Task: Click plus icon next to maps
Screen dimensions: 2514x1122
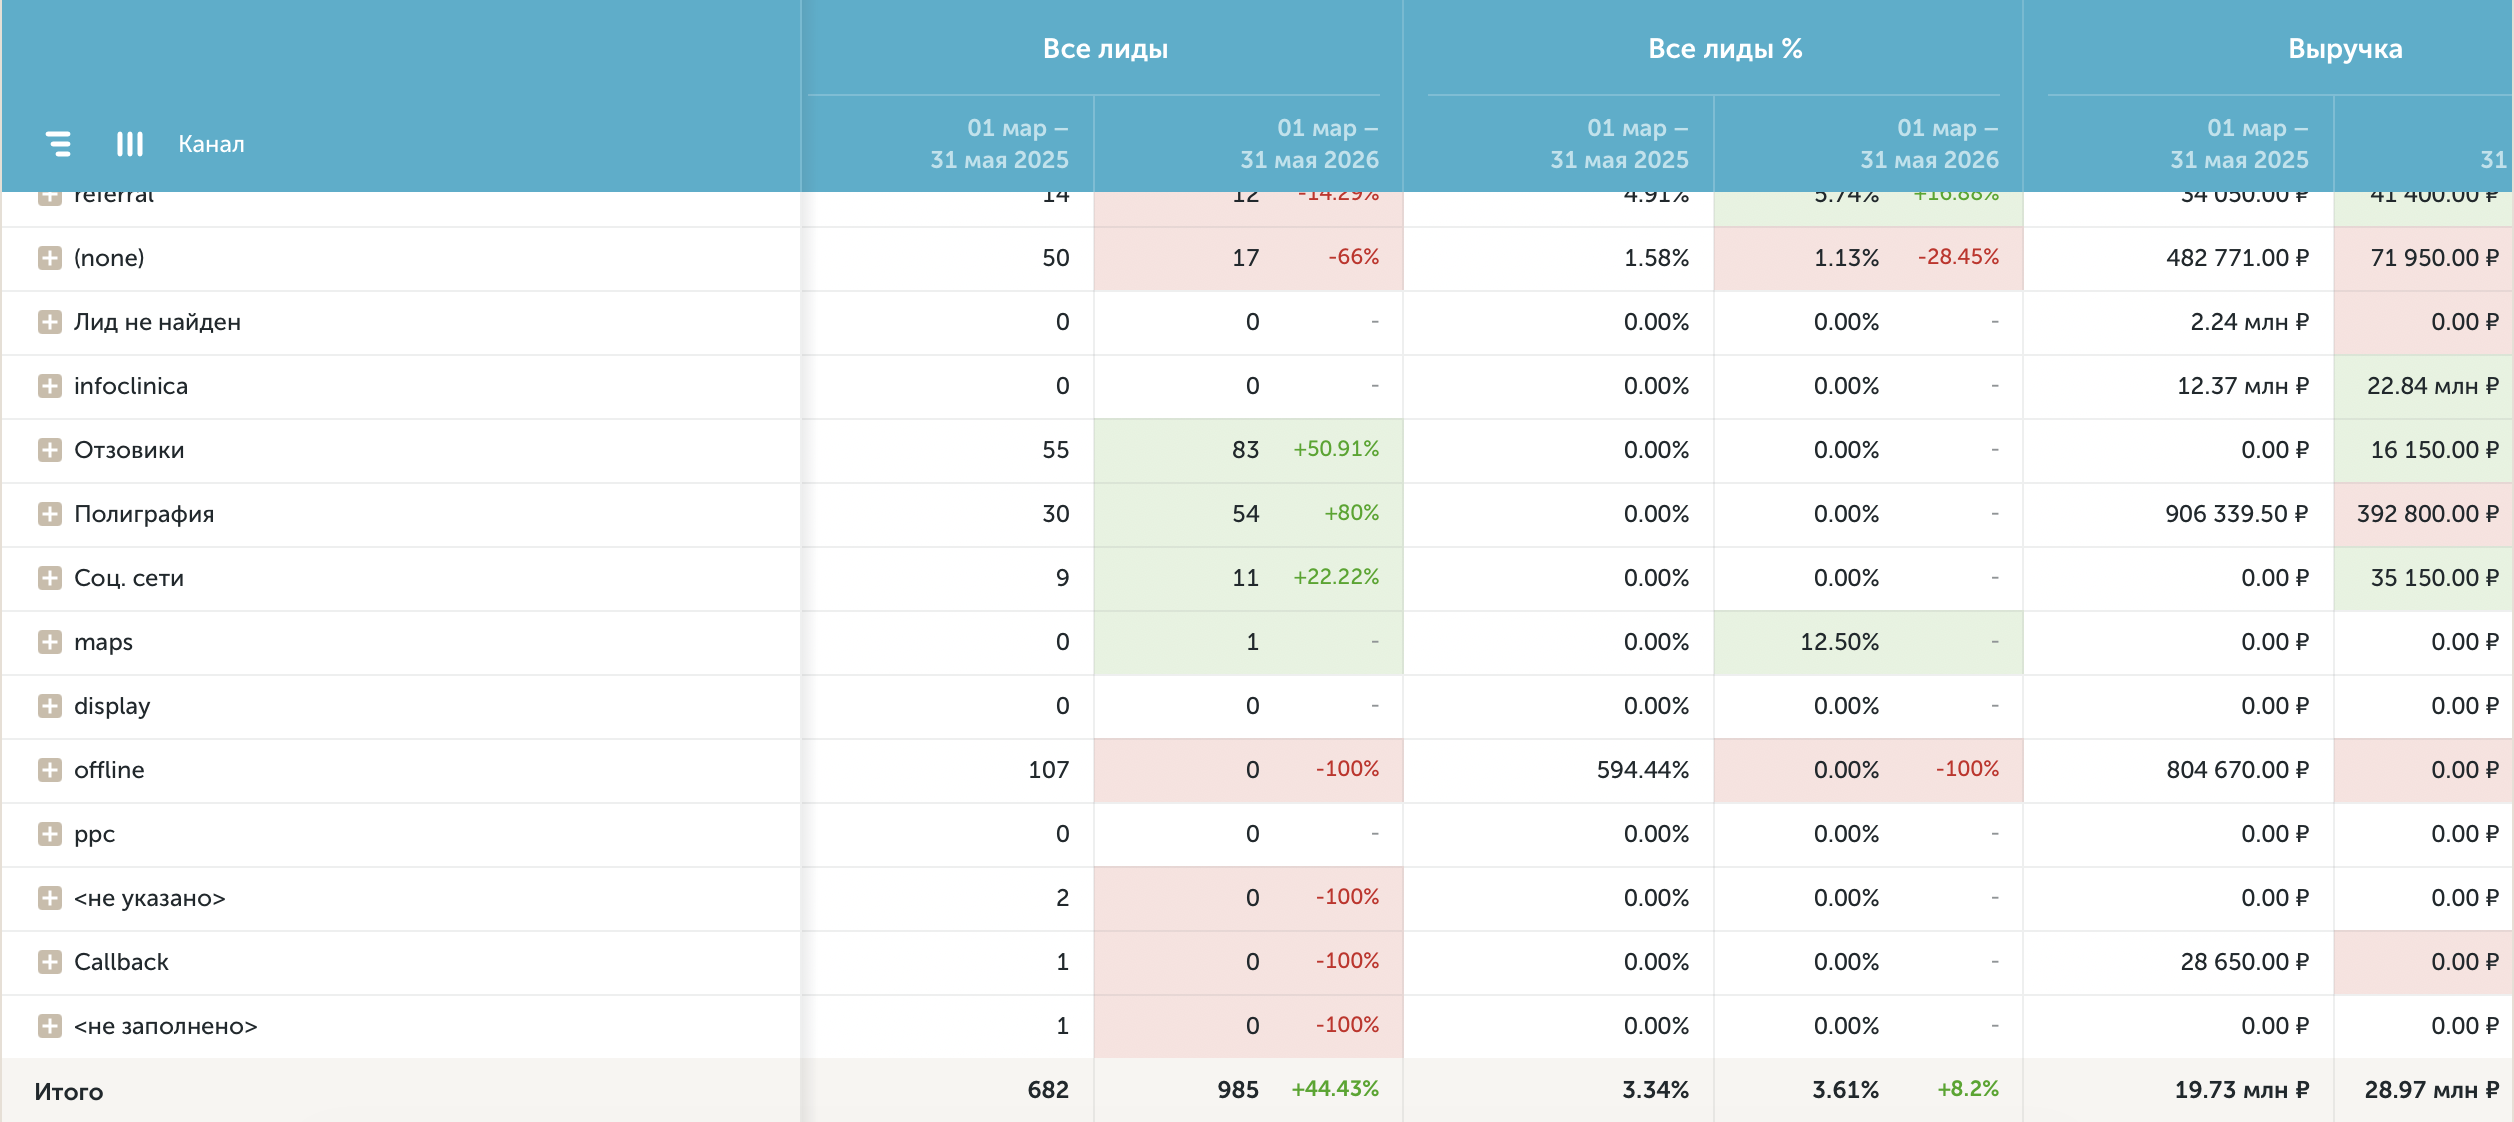Action: click(50, 642)
